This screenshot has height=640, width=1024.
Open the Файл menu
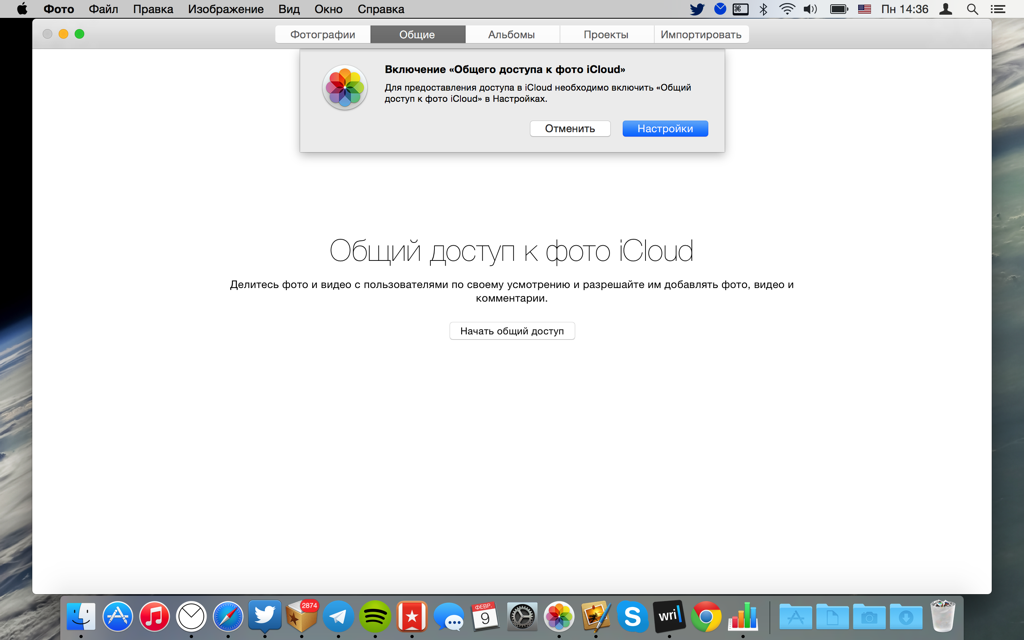[103, 9]
